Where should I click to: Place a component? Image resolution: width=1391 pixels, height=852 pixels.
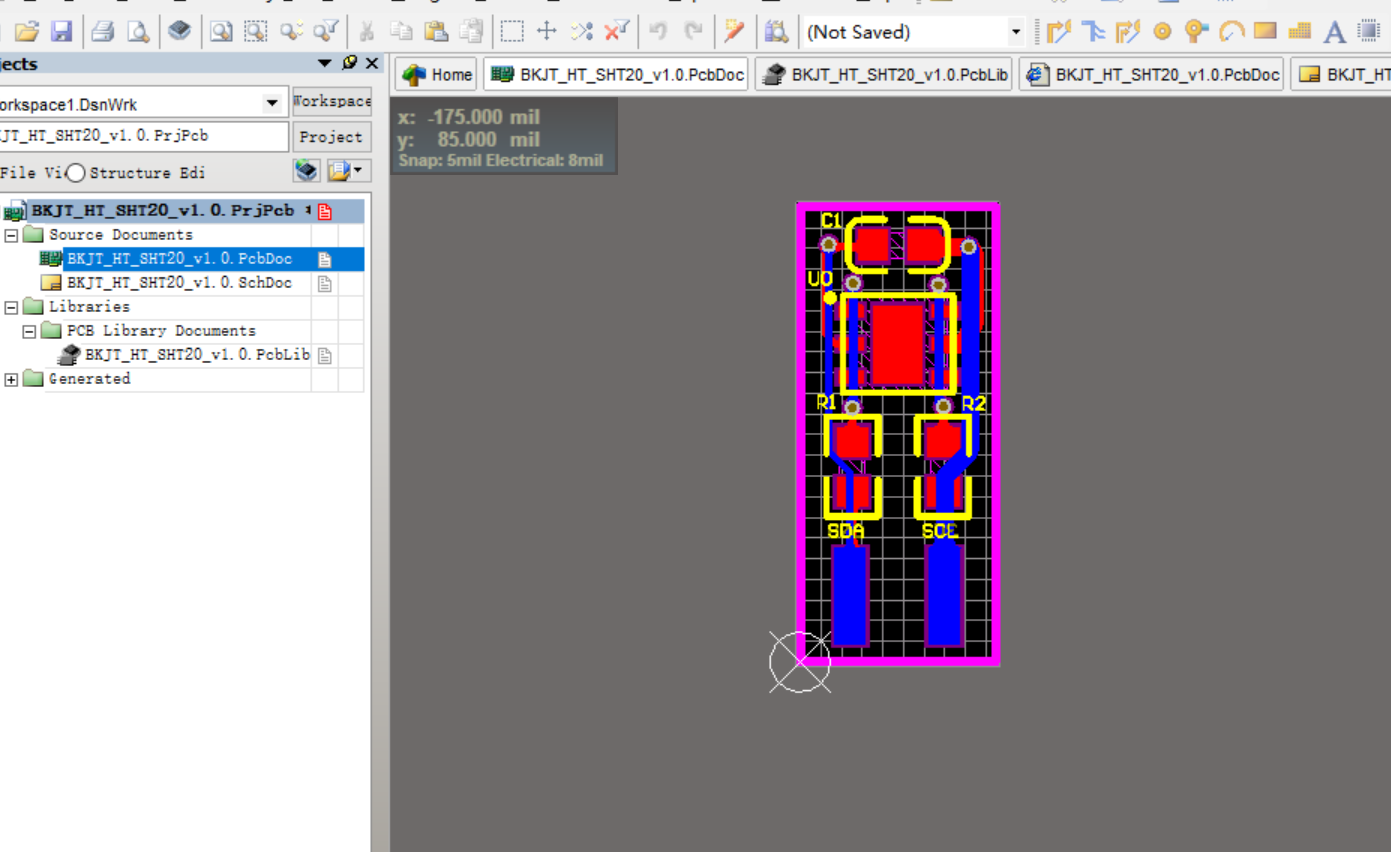(x=1369, y=32)
